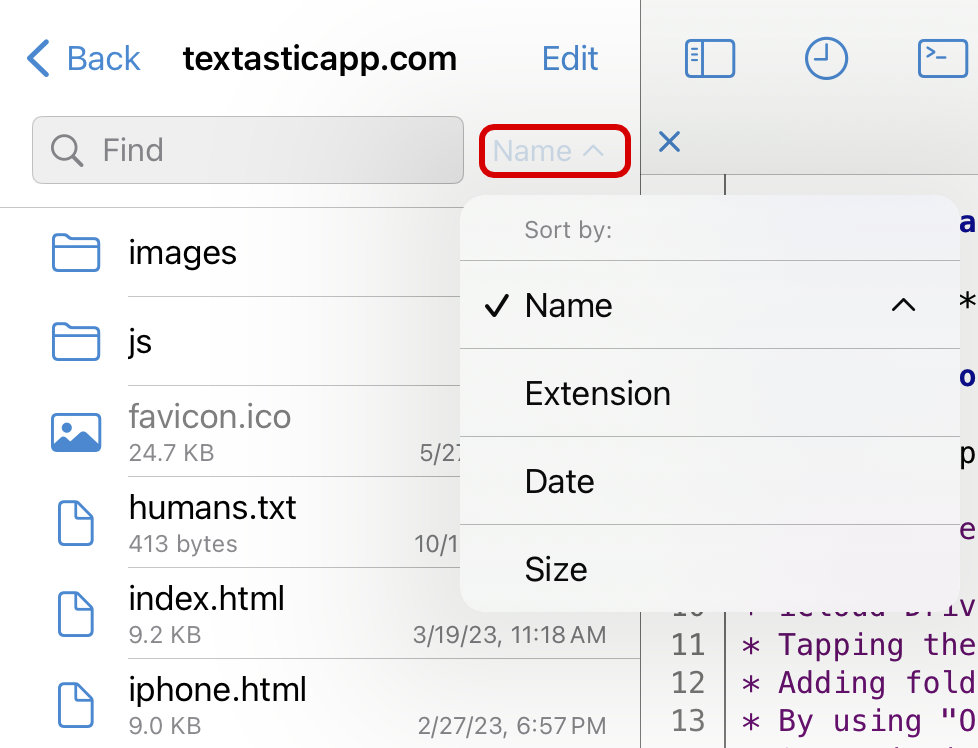Go back using the Back chevron
Viewport: 978px width, 748px height.
point(38,59)
